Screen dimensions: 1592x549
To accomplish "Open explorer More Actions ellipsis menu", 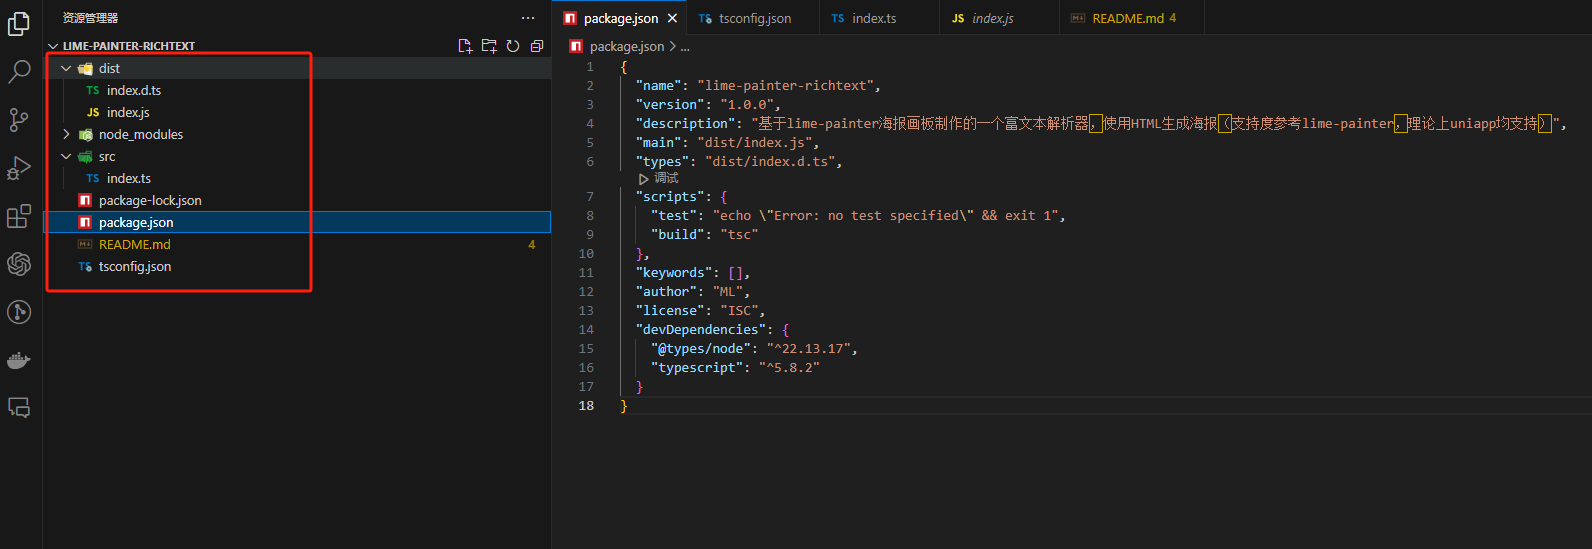I will 528,18.
